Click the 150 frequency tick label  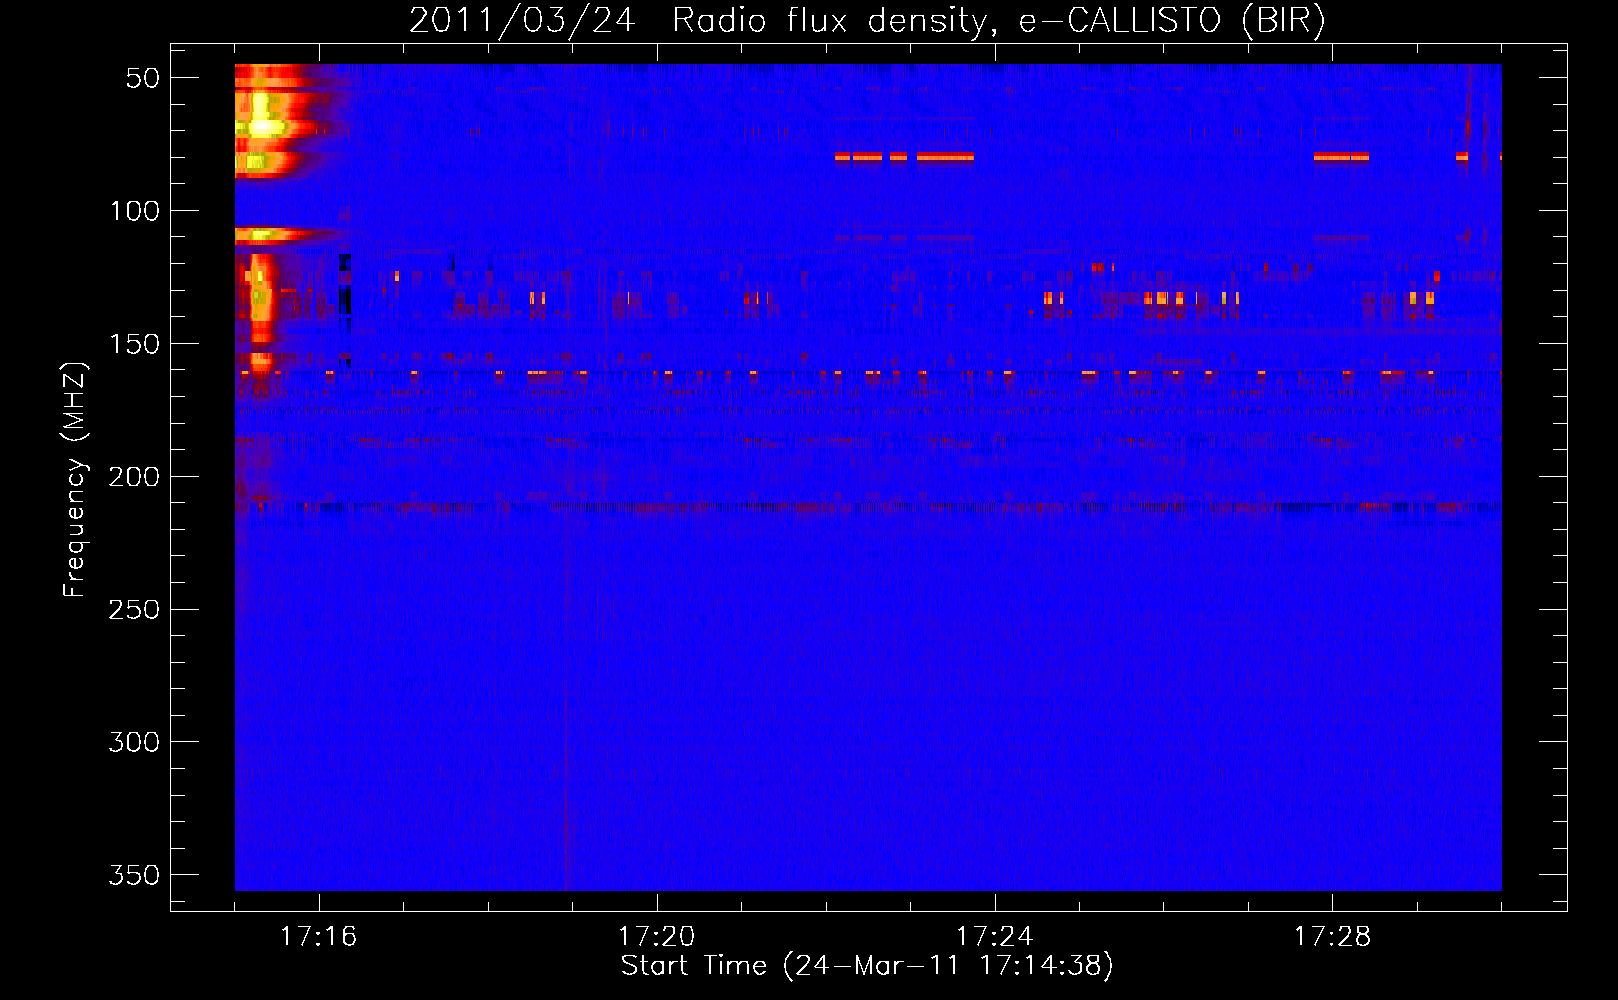click(x=134, y=344)
